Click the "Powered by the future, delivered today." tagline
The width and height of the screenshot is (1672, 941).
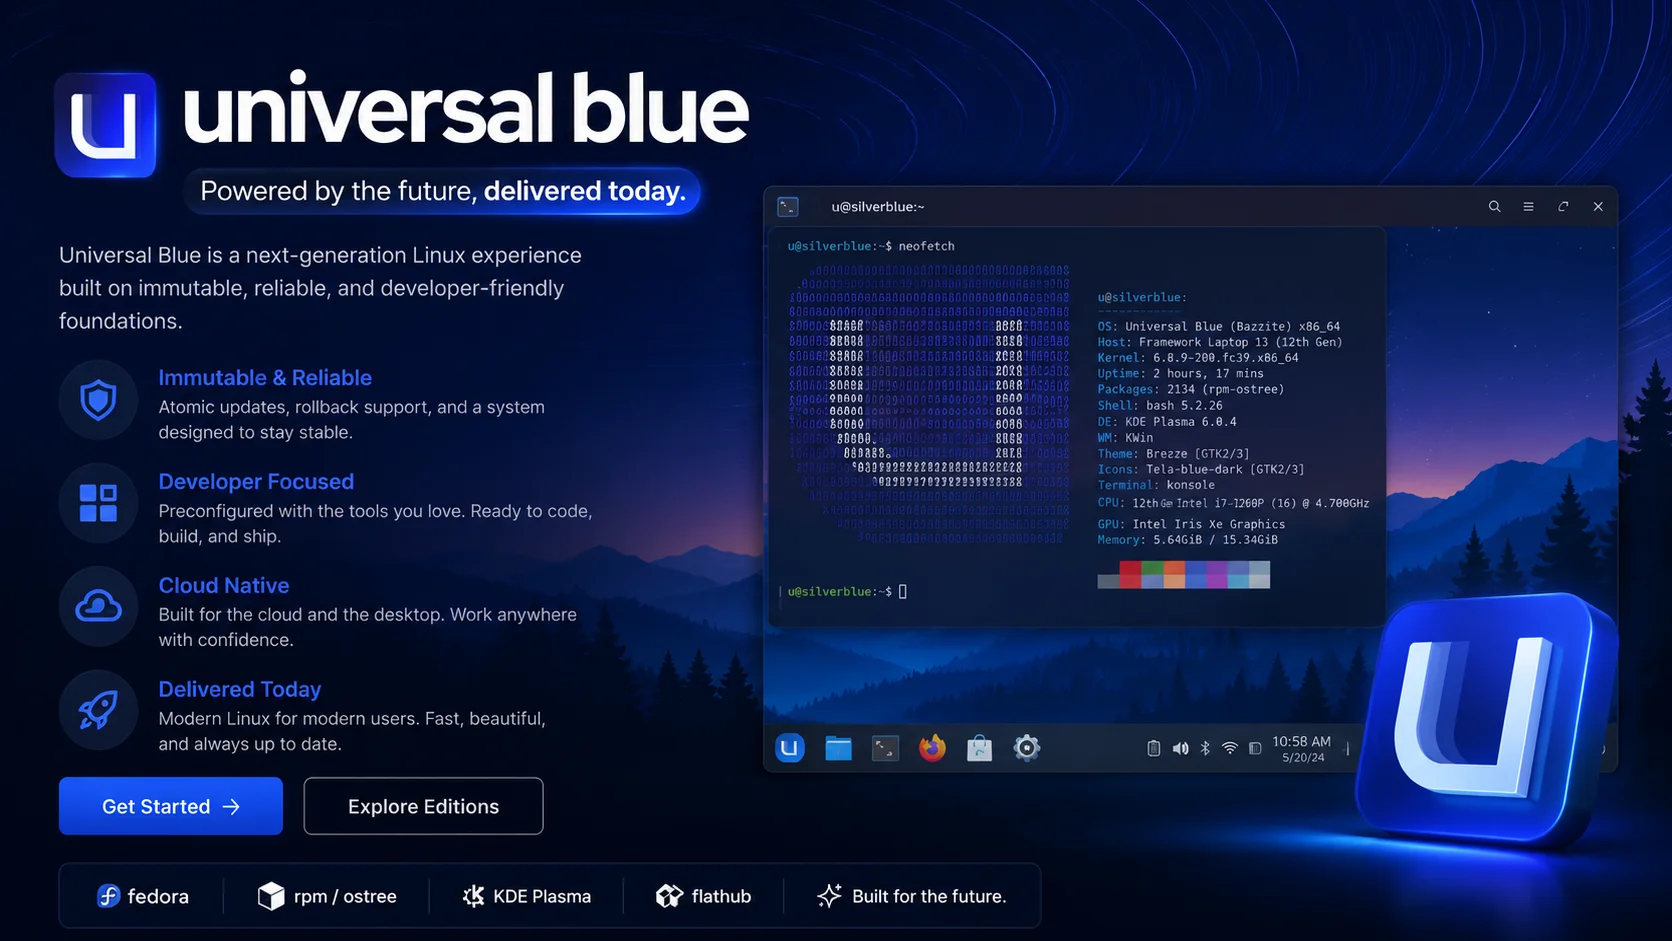[443, 191]
